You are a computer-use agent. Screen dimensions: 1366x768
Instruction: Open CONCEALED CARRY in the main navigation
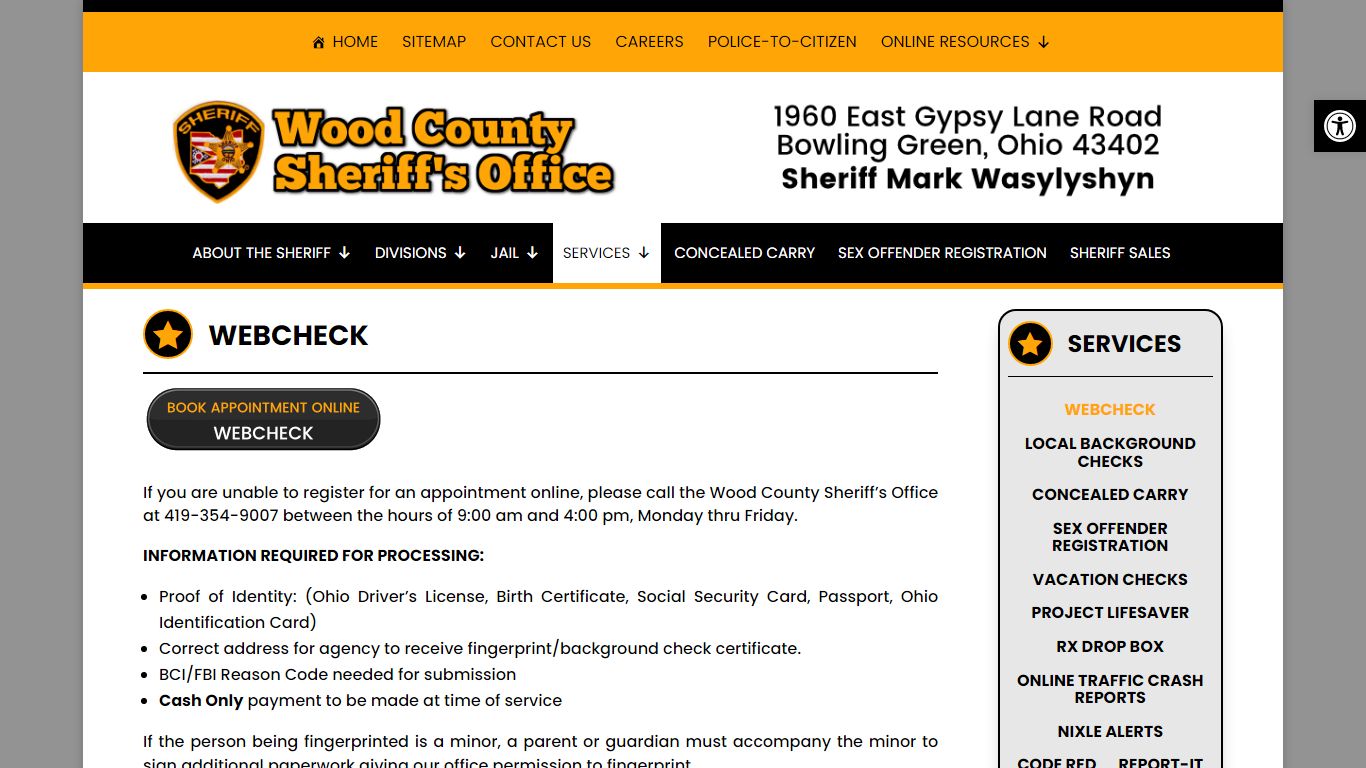click(x=744, y=253)
